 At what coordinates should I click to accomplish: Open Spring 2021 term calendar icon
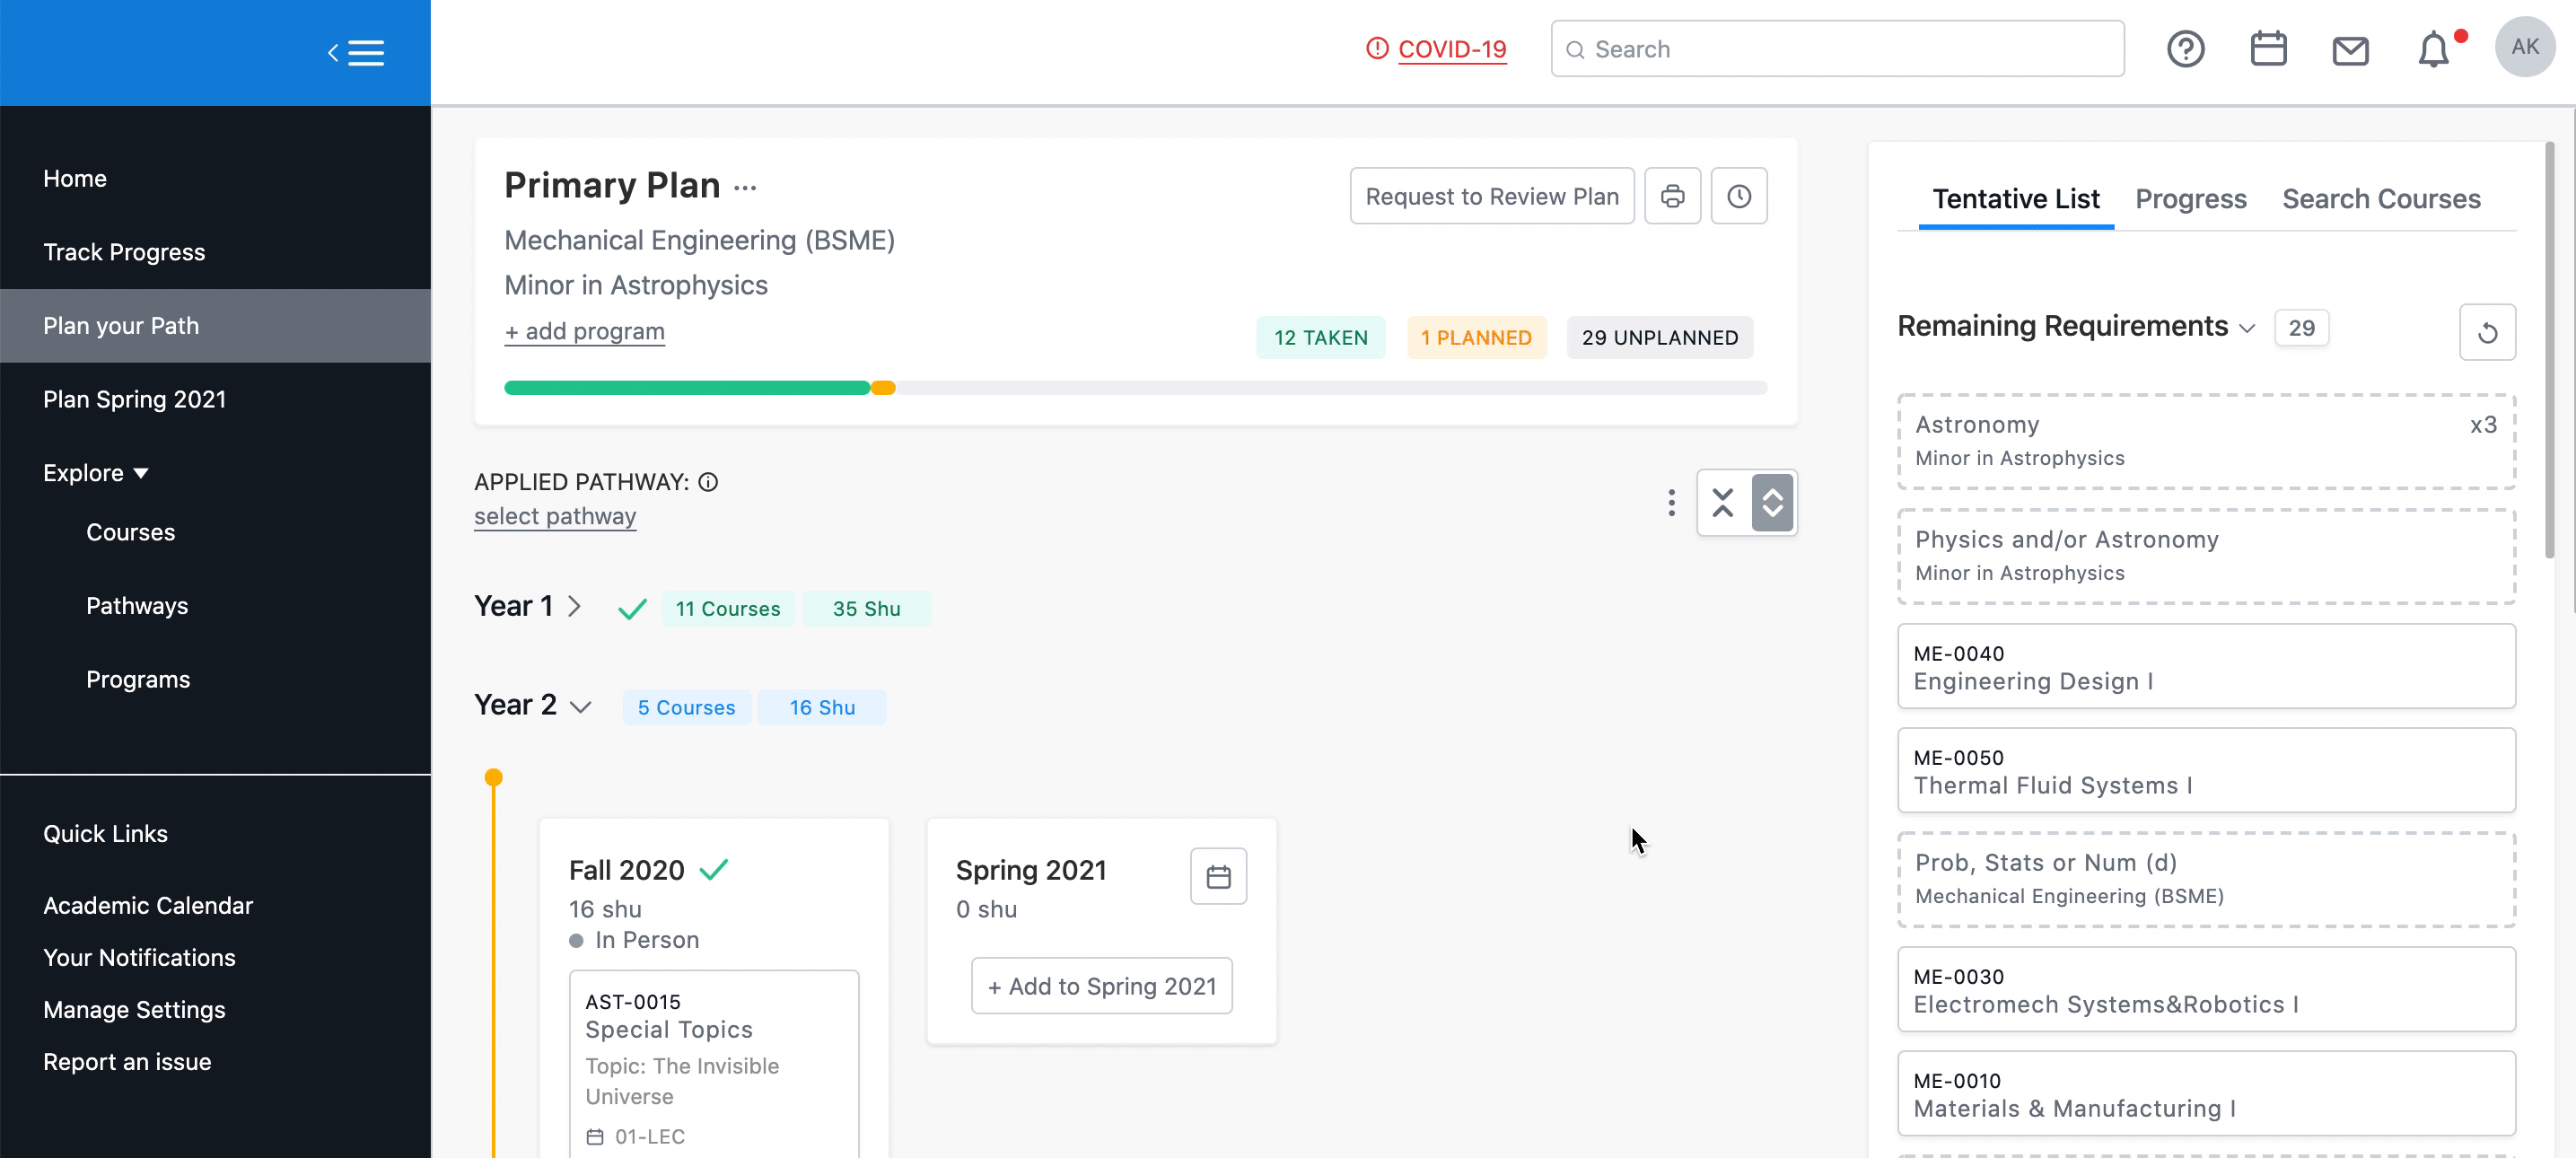point(1217,877)
